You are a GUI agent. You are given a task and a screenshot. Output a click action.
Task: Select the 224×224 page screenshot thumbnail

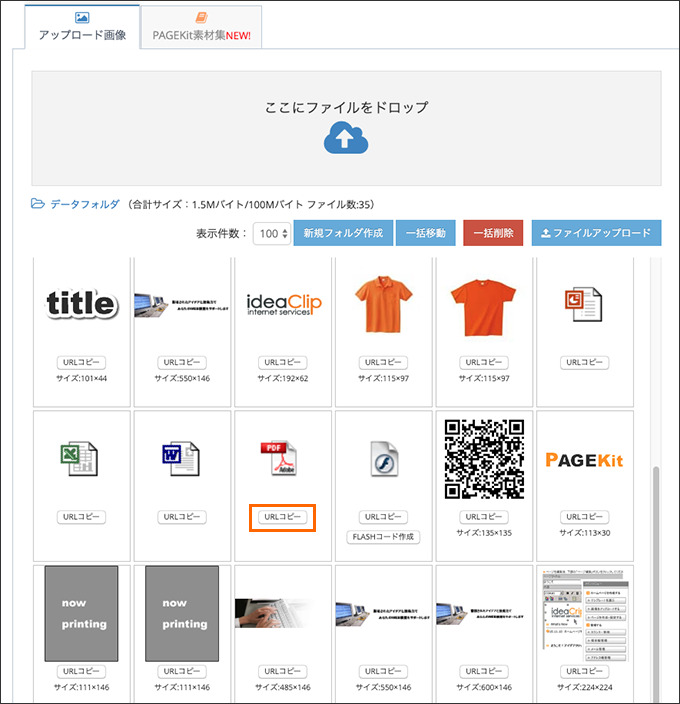(585, 615)
